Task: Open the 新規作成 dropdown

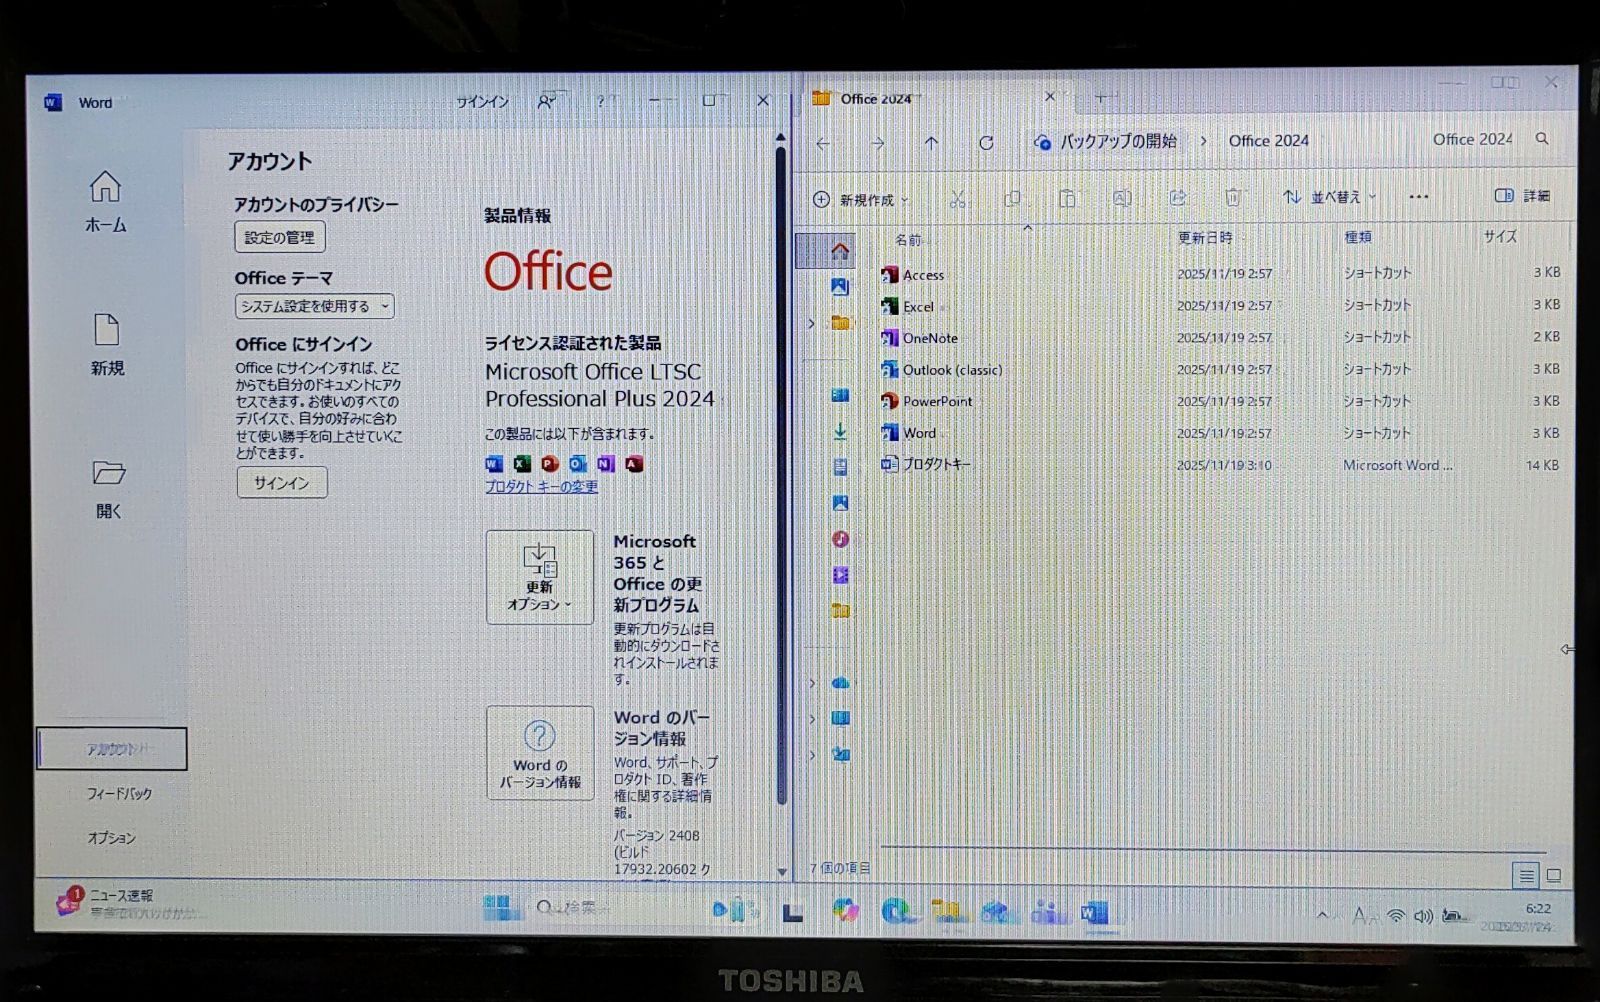Action: point(861,199)
